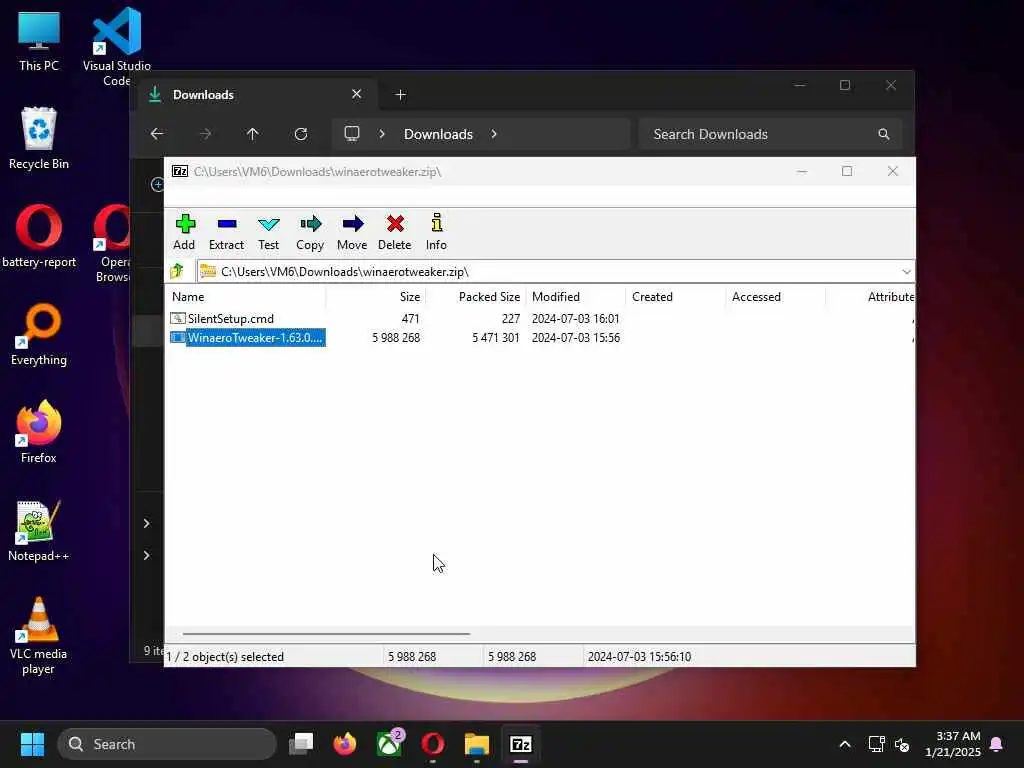
Task: Open the clock and date flyout
Action: tap(952, 744)
